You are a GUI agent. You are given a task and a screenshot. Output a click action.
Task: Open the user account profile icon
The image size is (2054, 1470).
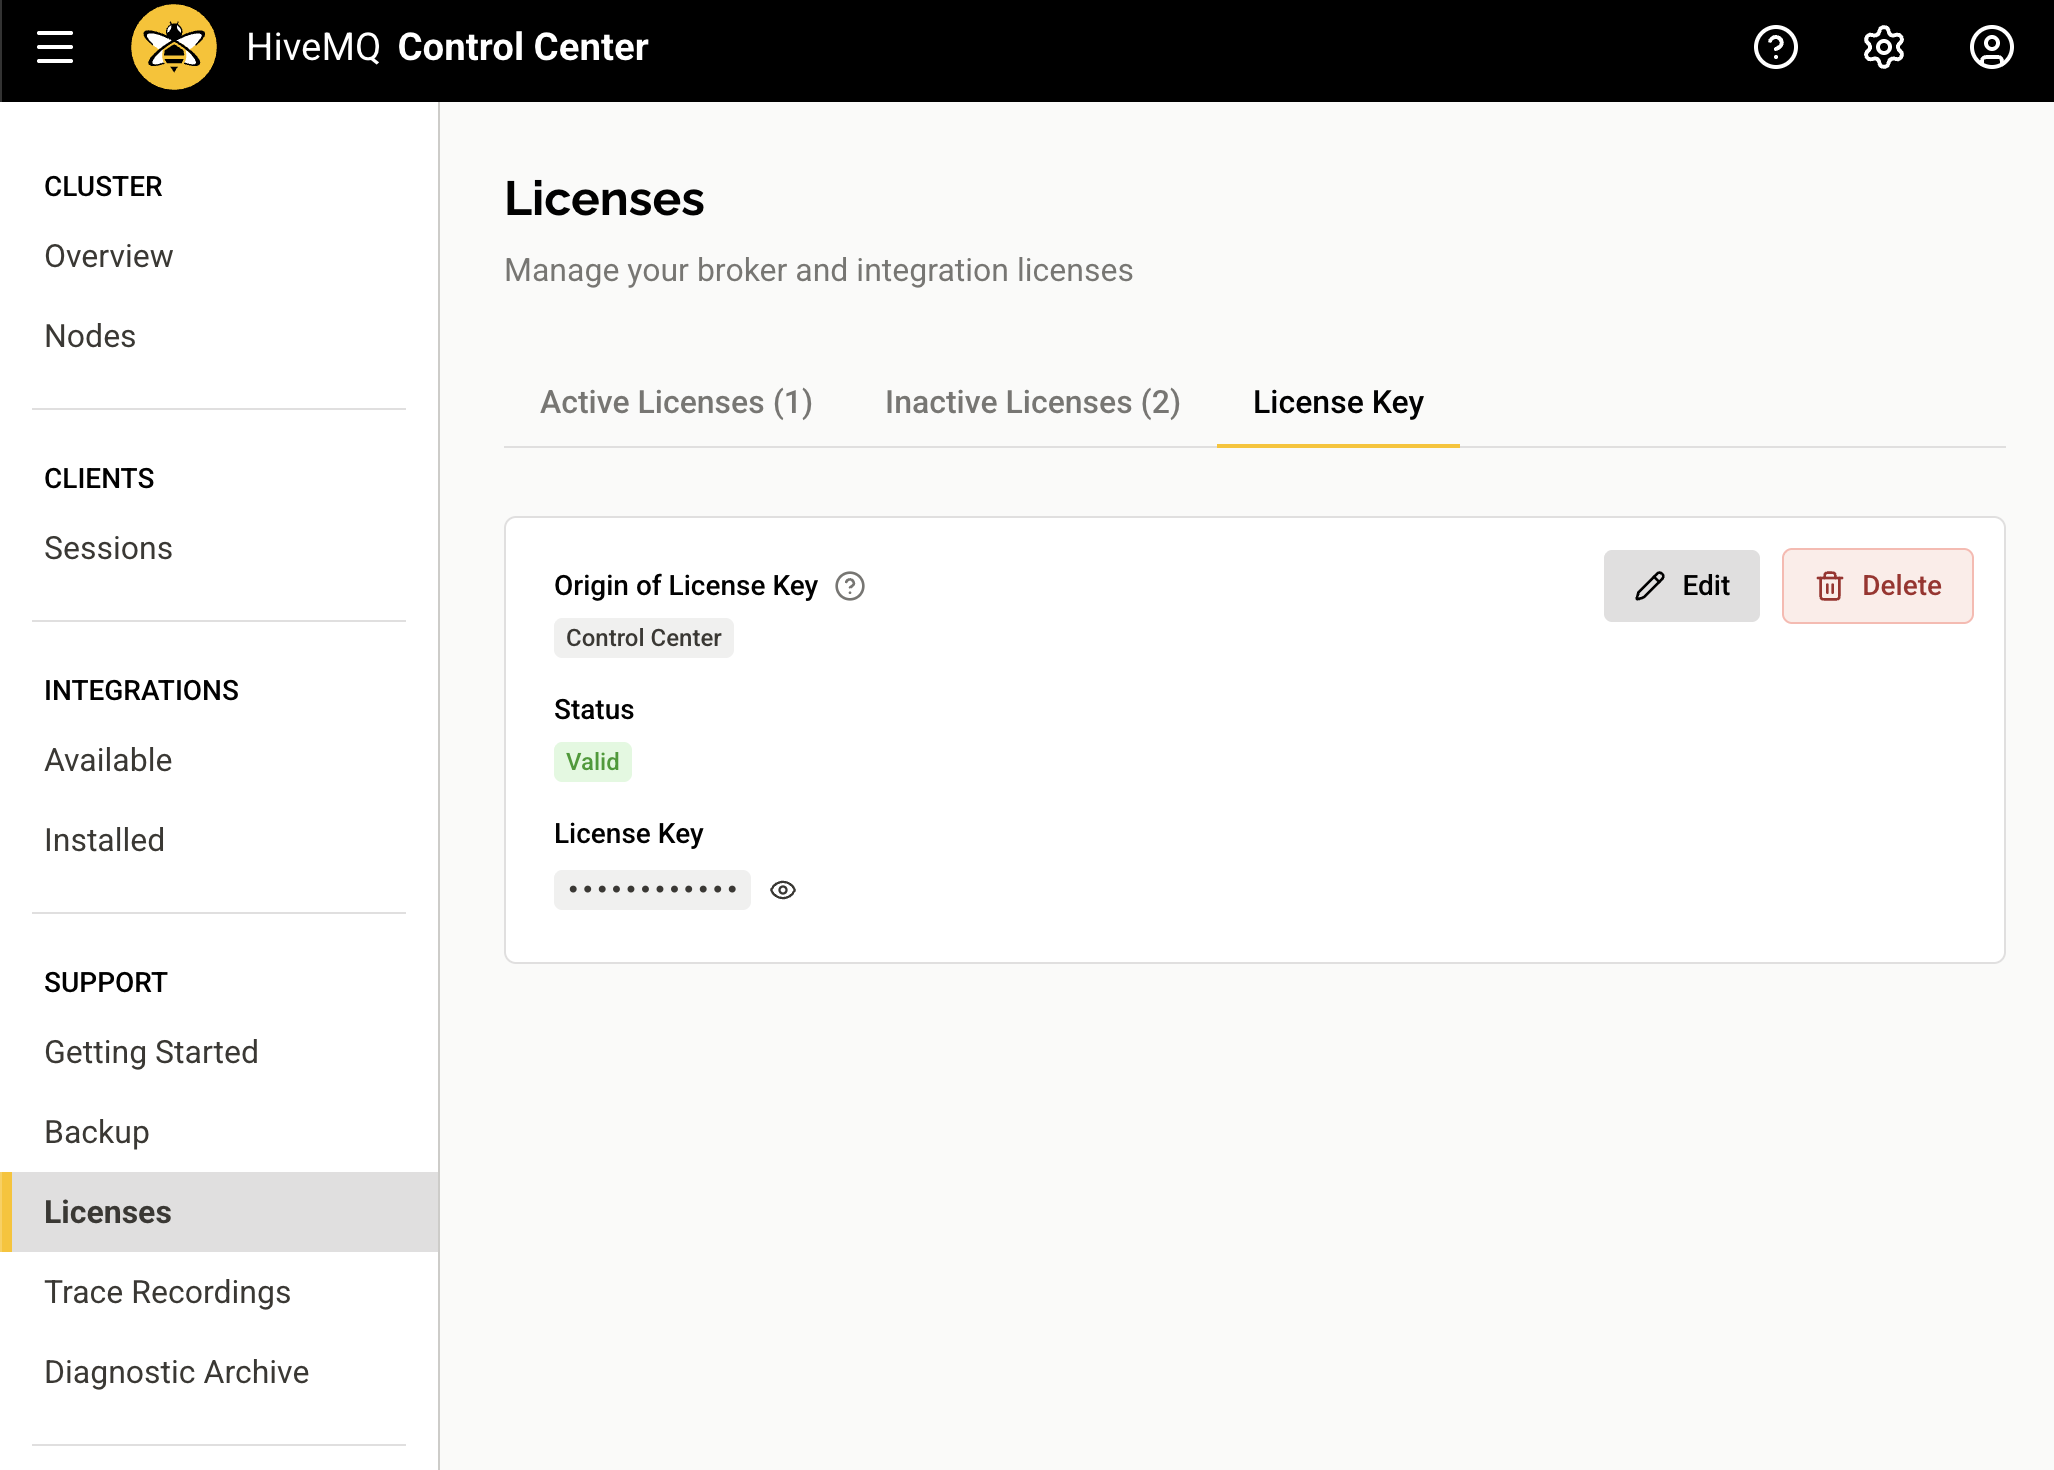coord(1992,47)
